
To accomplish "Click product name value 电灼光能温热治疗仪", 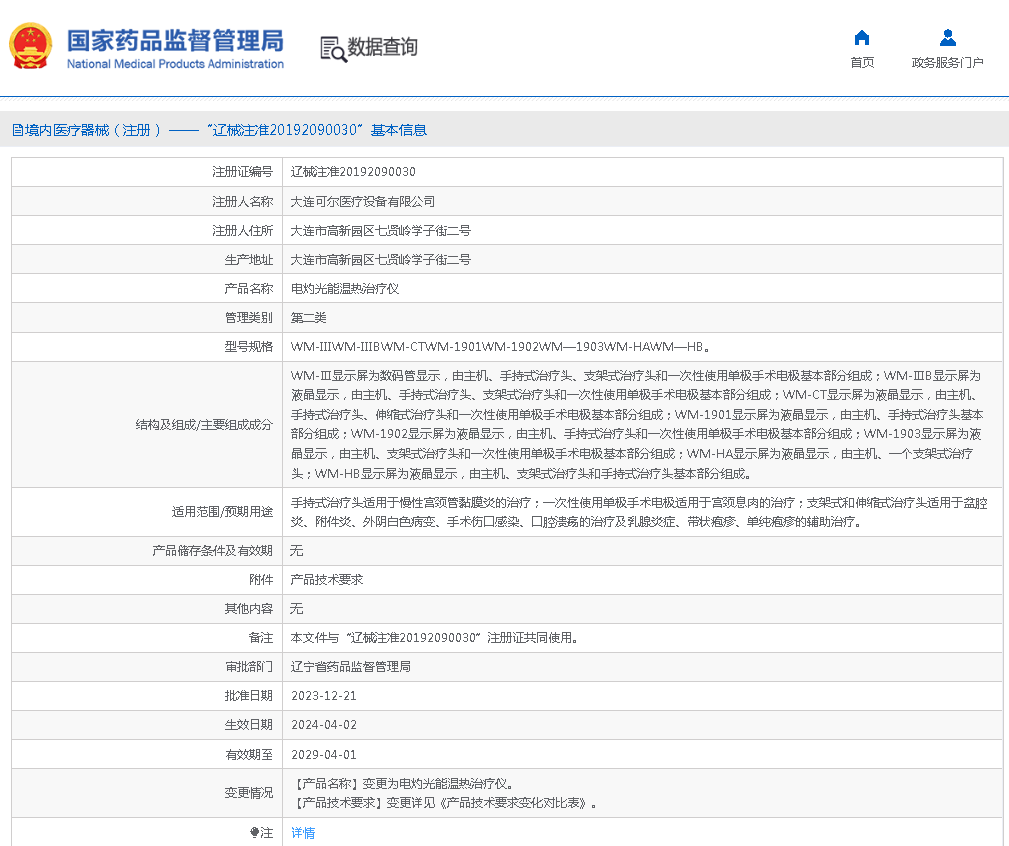I will (x=345, y=289).
